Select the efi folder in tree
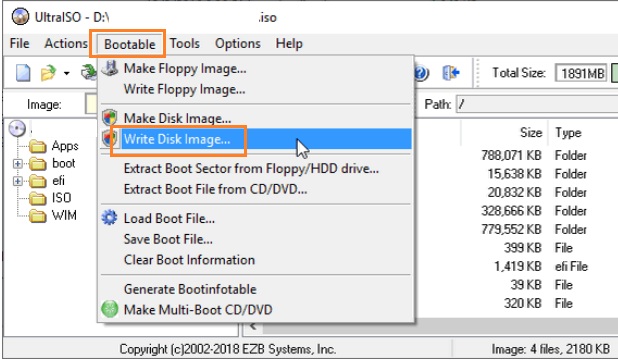Viewport: 618px width, 360px height. [47, 181]
